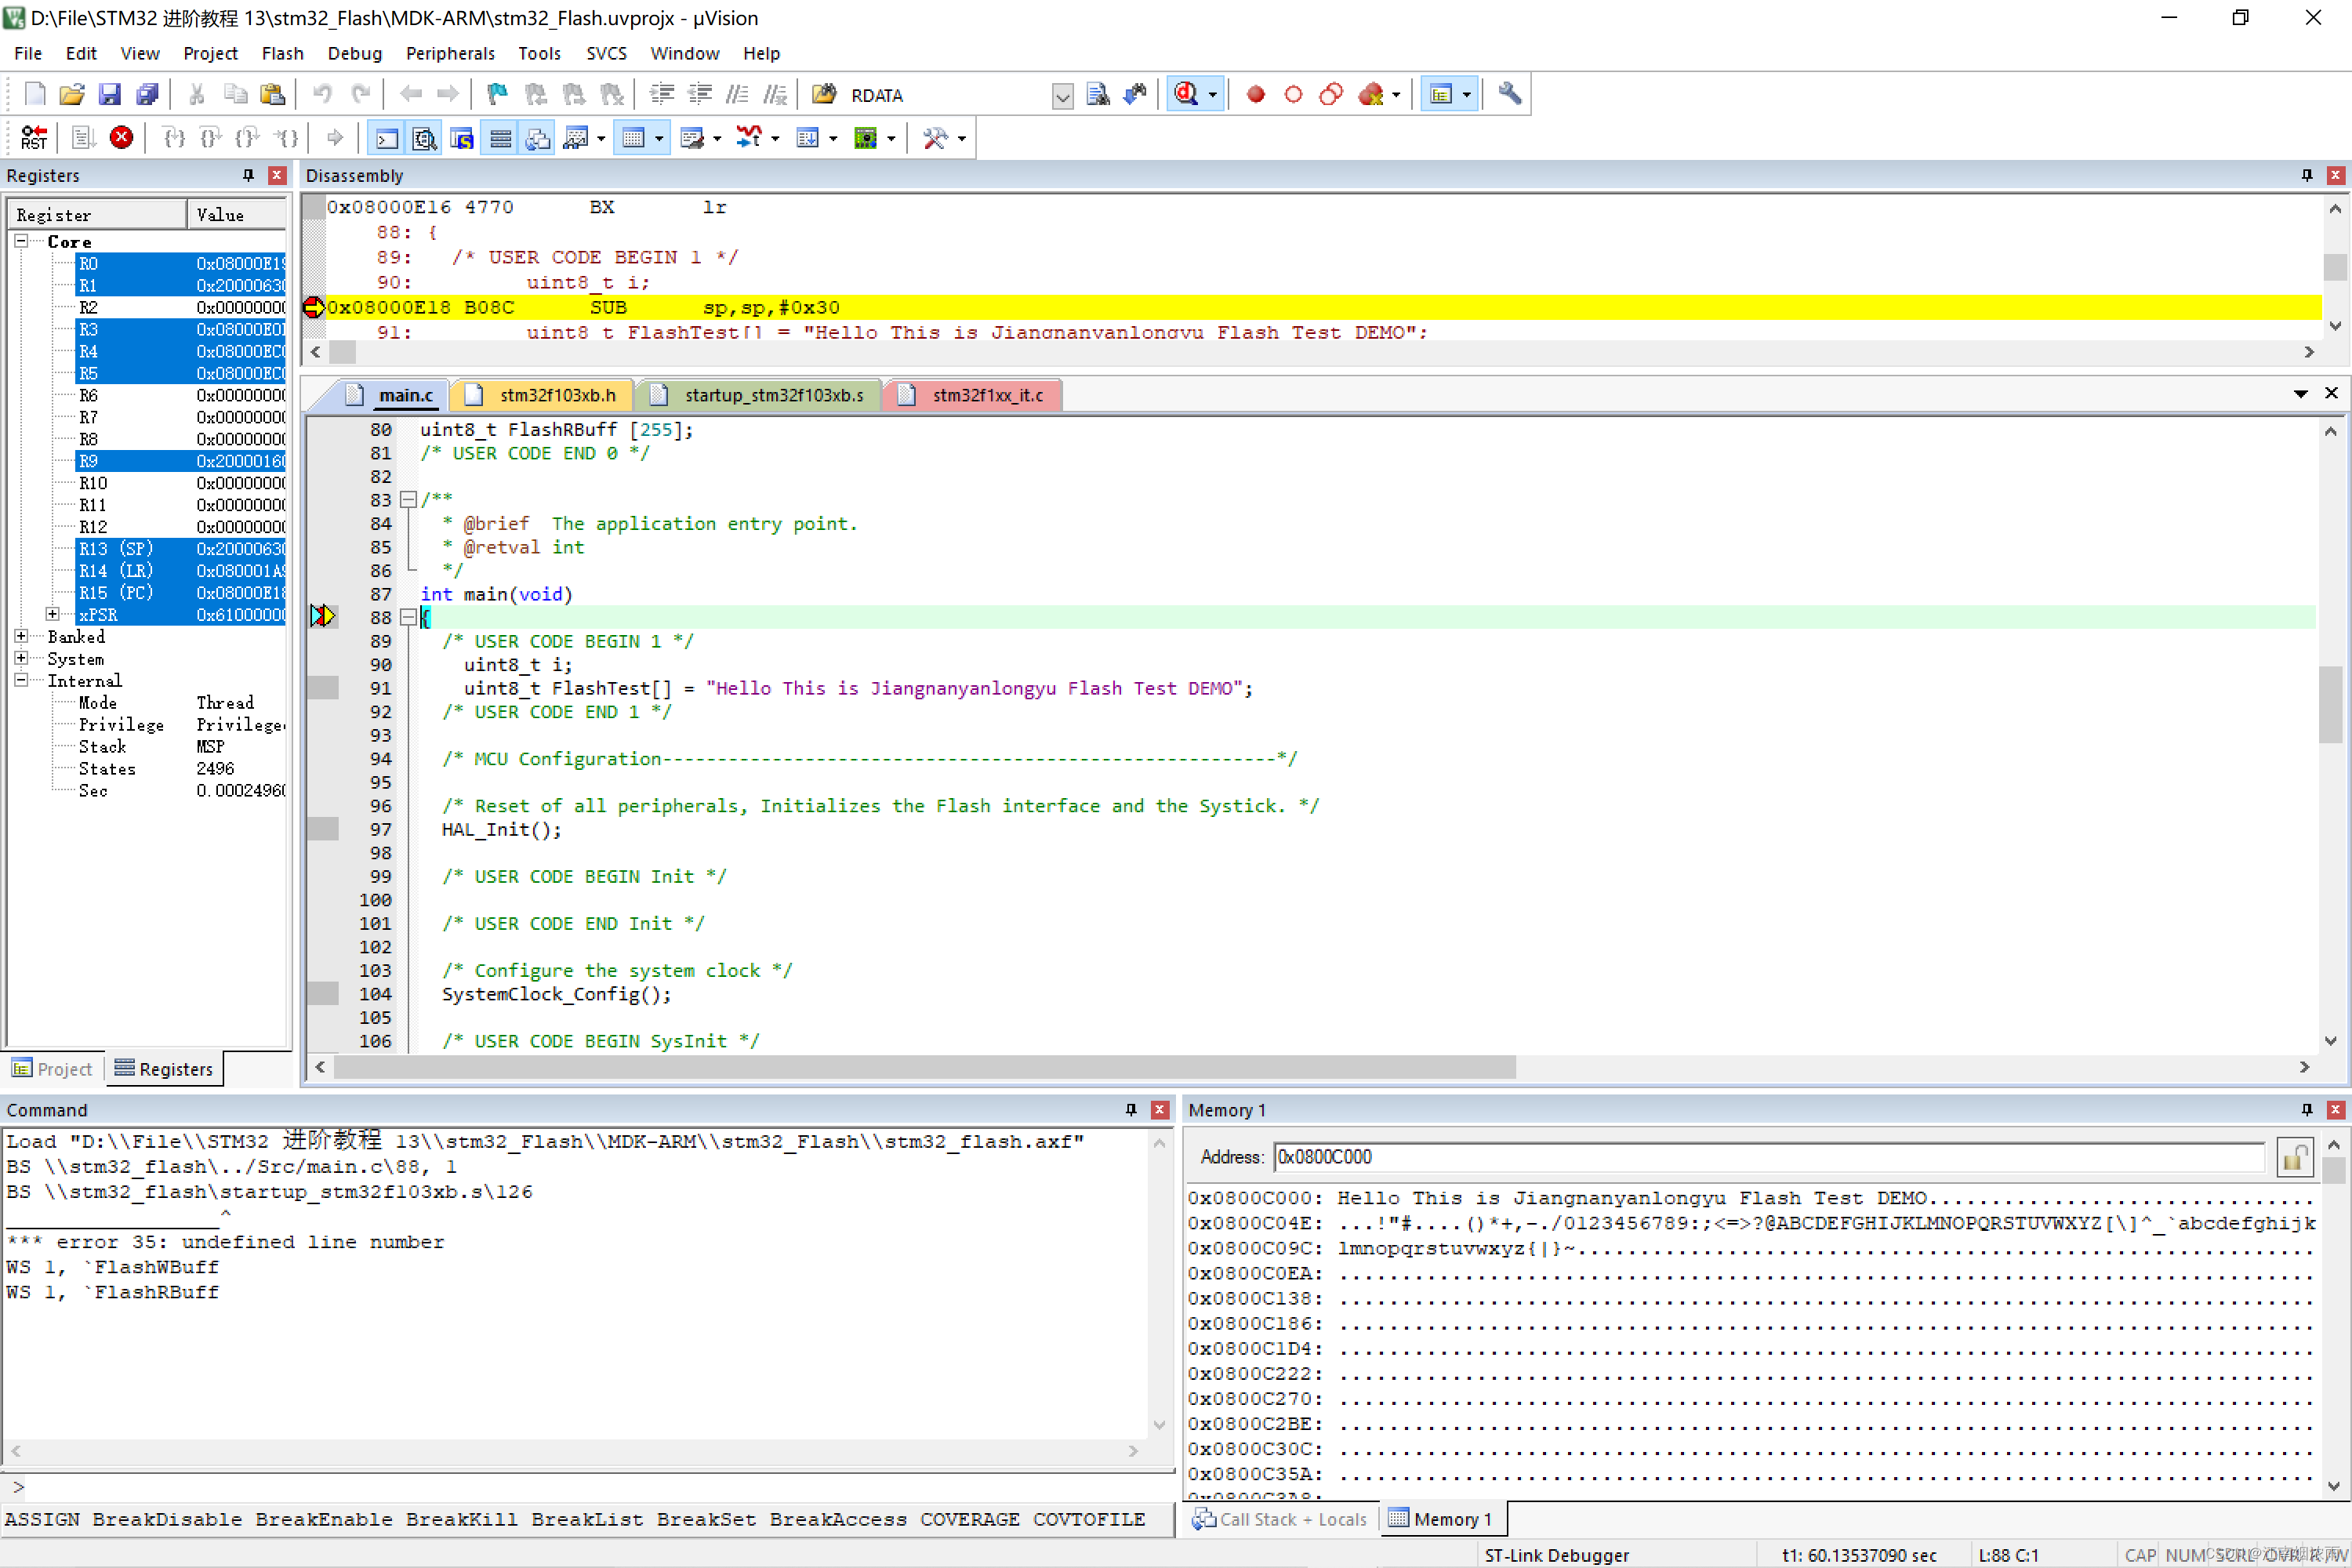Screen dimensions: 2352x1568
Task: Click the Step Out icon
Action: (x=248, y=138)
